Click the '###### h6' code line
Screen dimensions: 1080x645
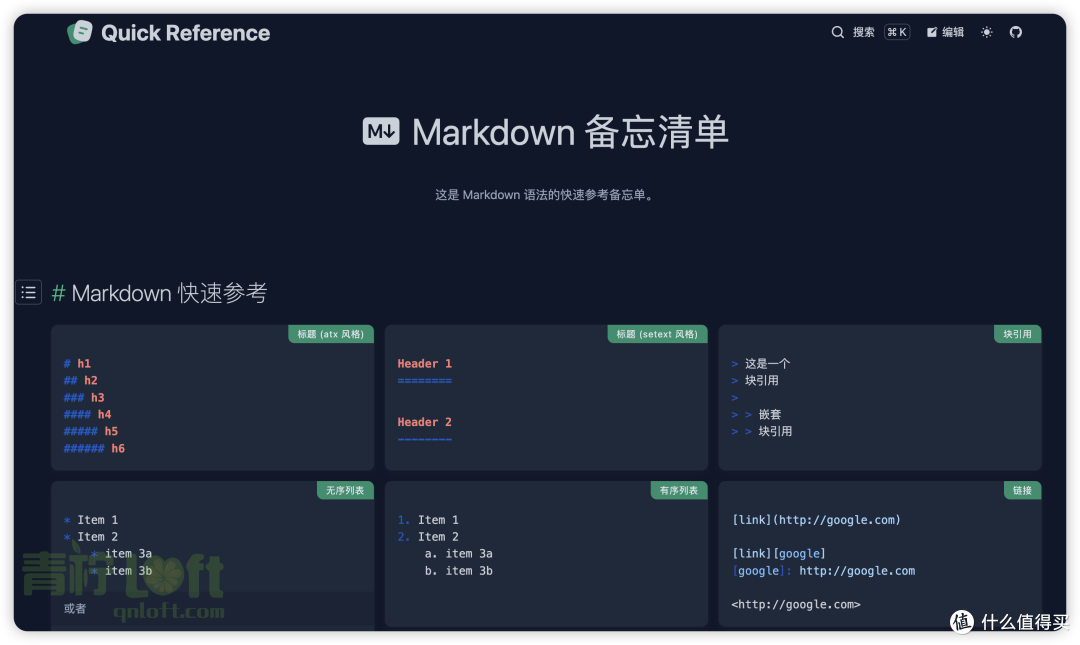coord(94,449)
